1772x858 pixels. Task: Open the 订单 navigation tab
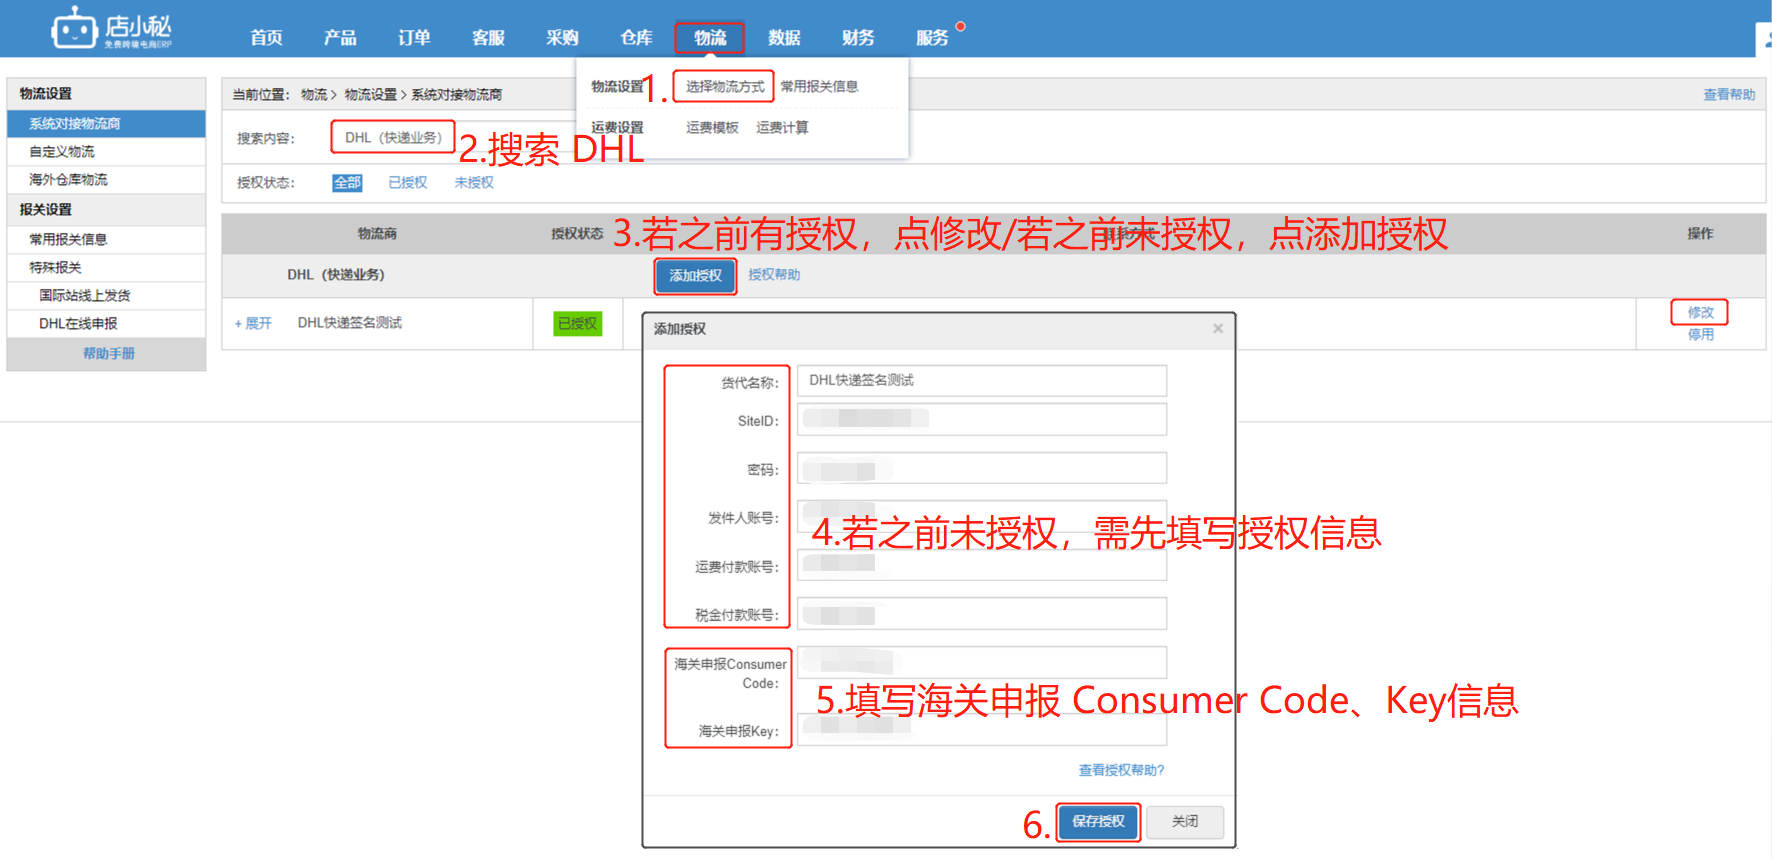point(414,37)
